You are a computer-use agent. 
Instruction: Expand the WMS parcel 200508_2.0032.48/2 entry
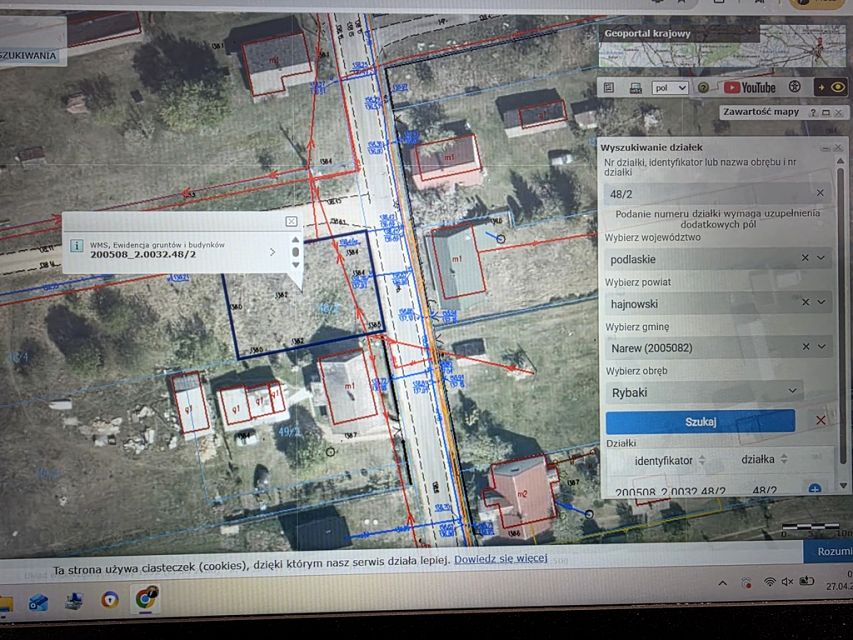pyautogui.click(x=272, y=252)
